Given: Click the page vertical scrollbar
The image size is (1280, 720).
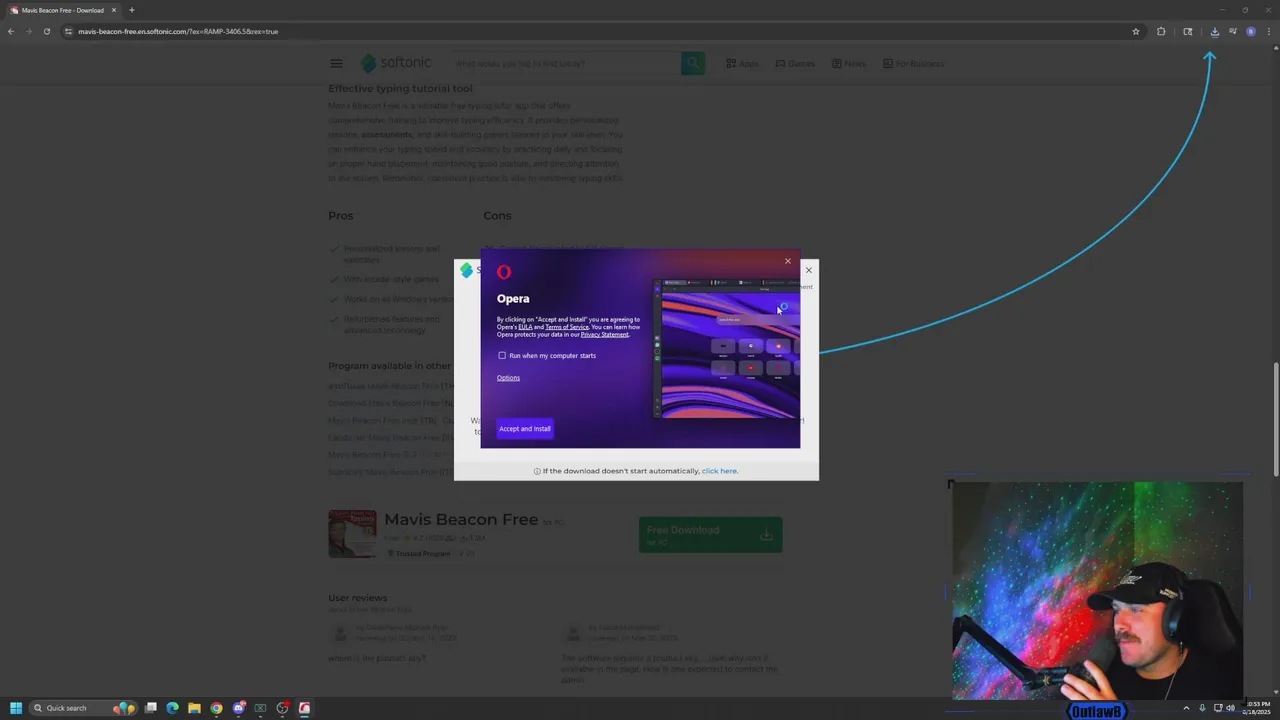Looking at the screenshot, I should (x=1275, y=420).
